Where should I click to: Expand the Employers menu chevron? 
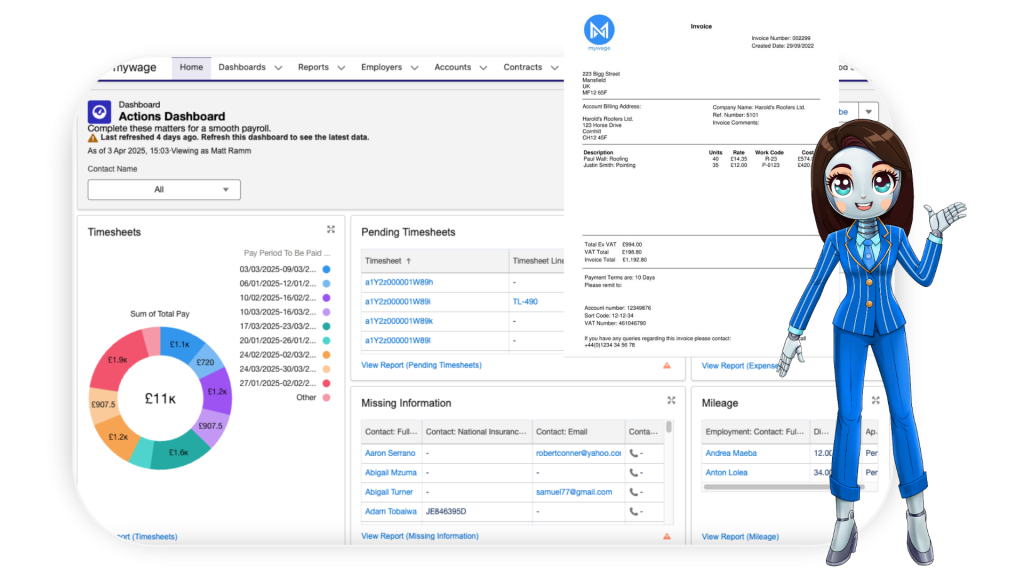[413, 68]
